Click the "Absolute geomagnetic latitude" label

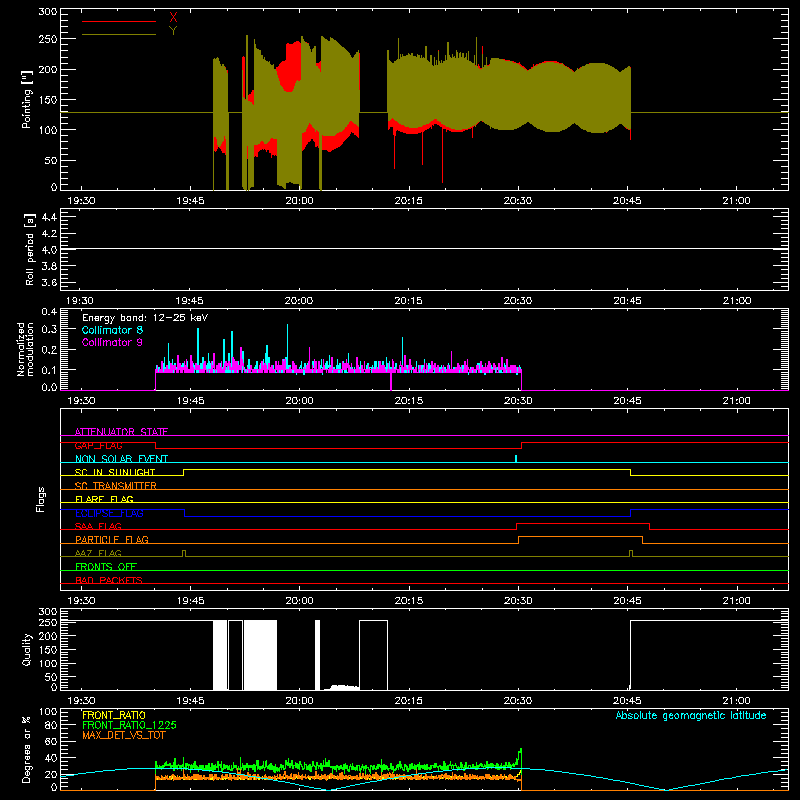[691, 715]
